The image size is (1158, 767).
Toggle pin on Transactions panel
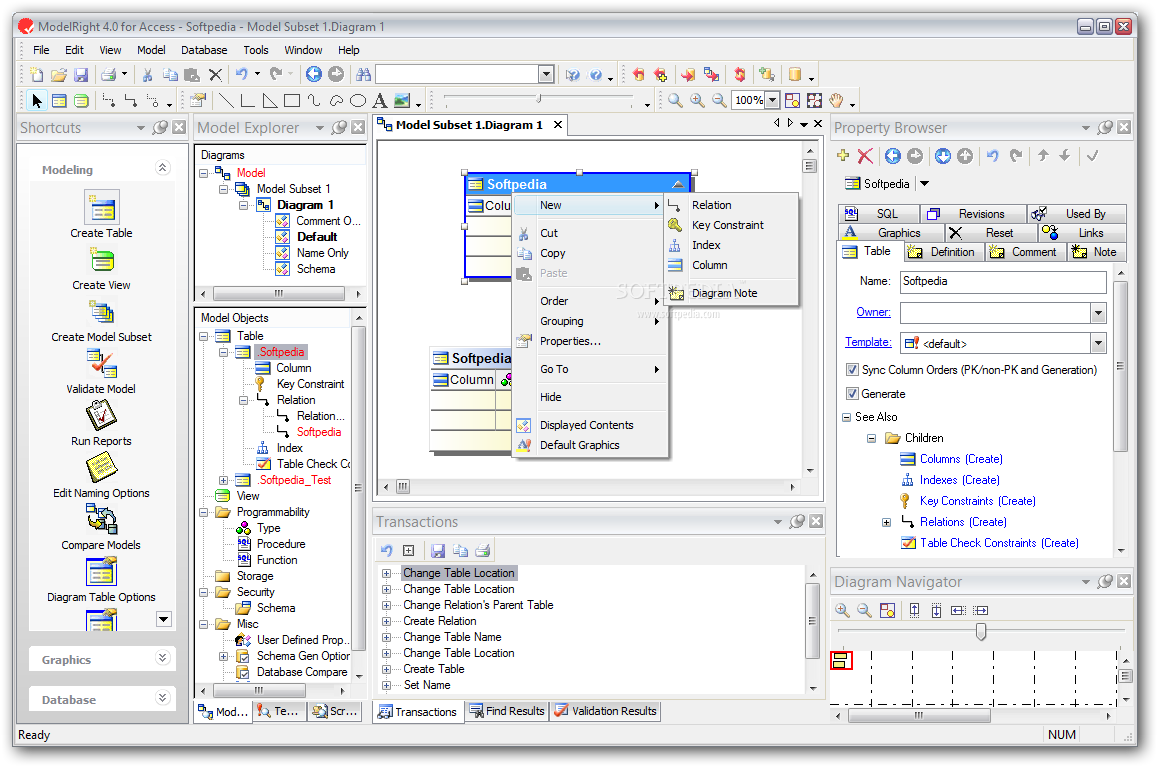pyautogui.click(x=797, y=522)
